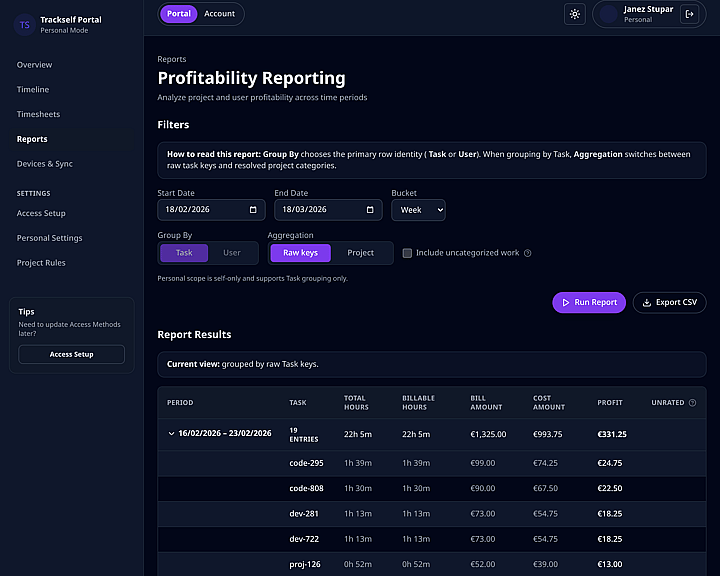Click the €13.00 profit for proj-126
The width and height of the screenshot is (720, 576).
pos(610,565)
